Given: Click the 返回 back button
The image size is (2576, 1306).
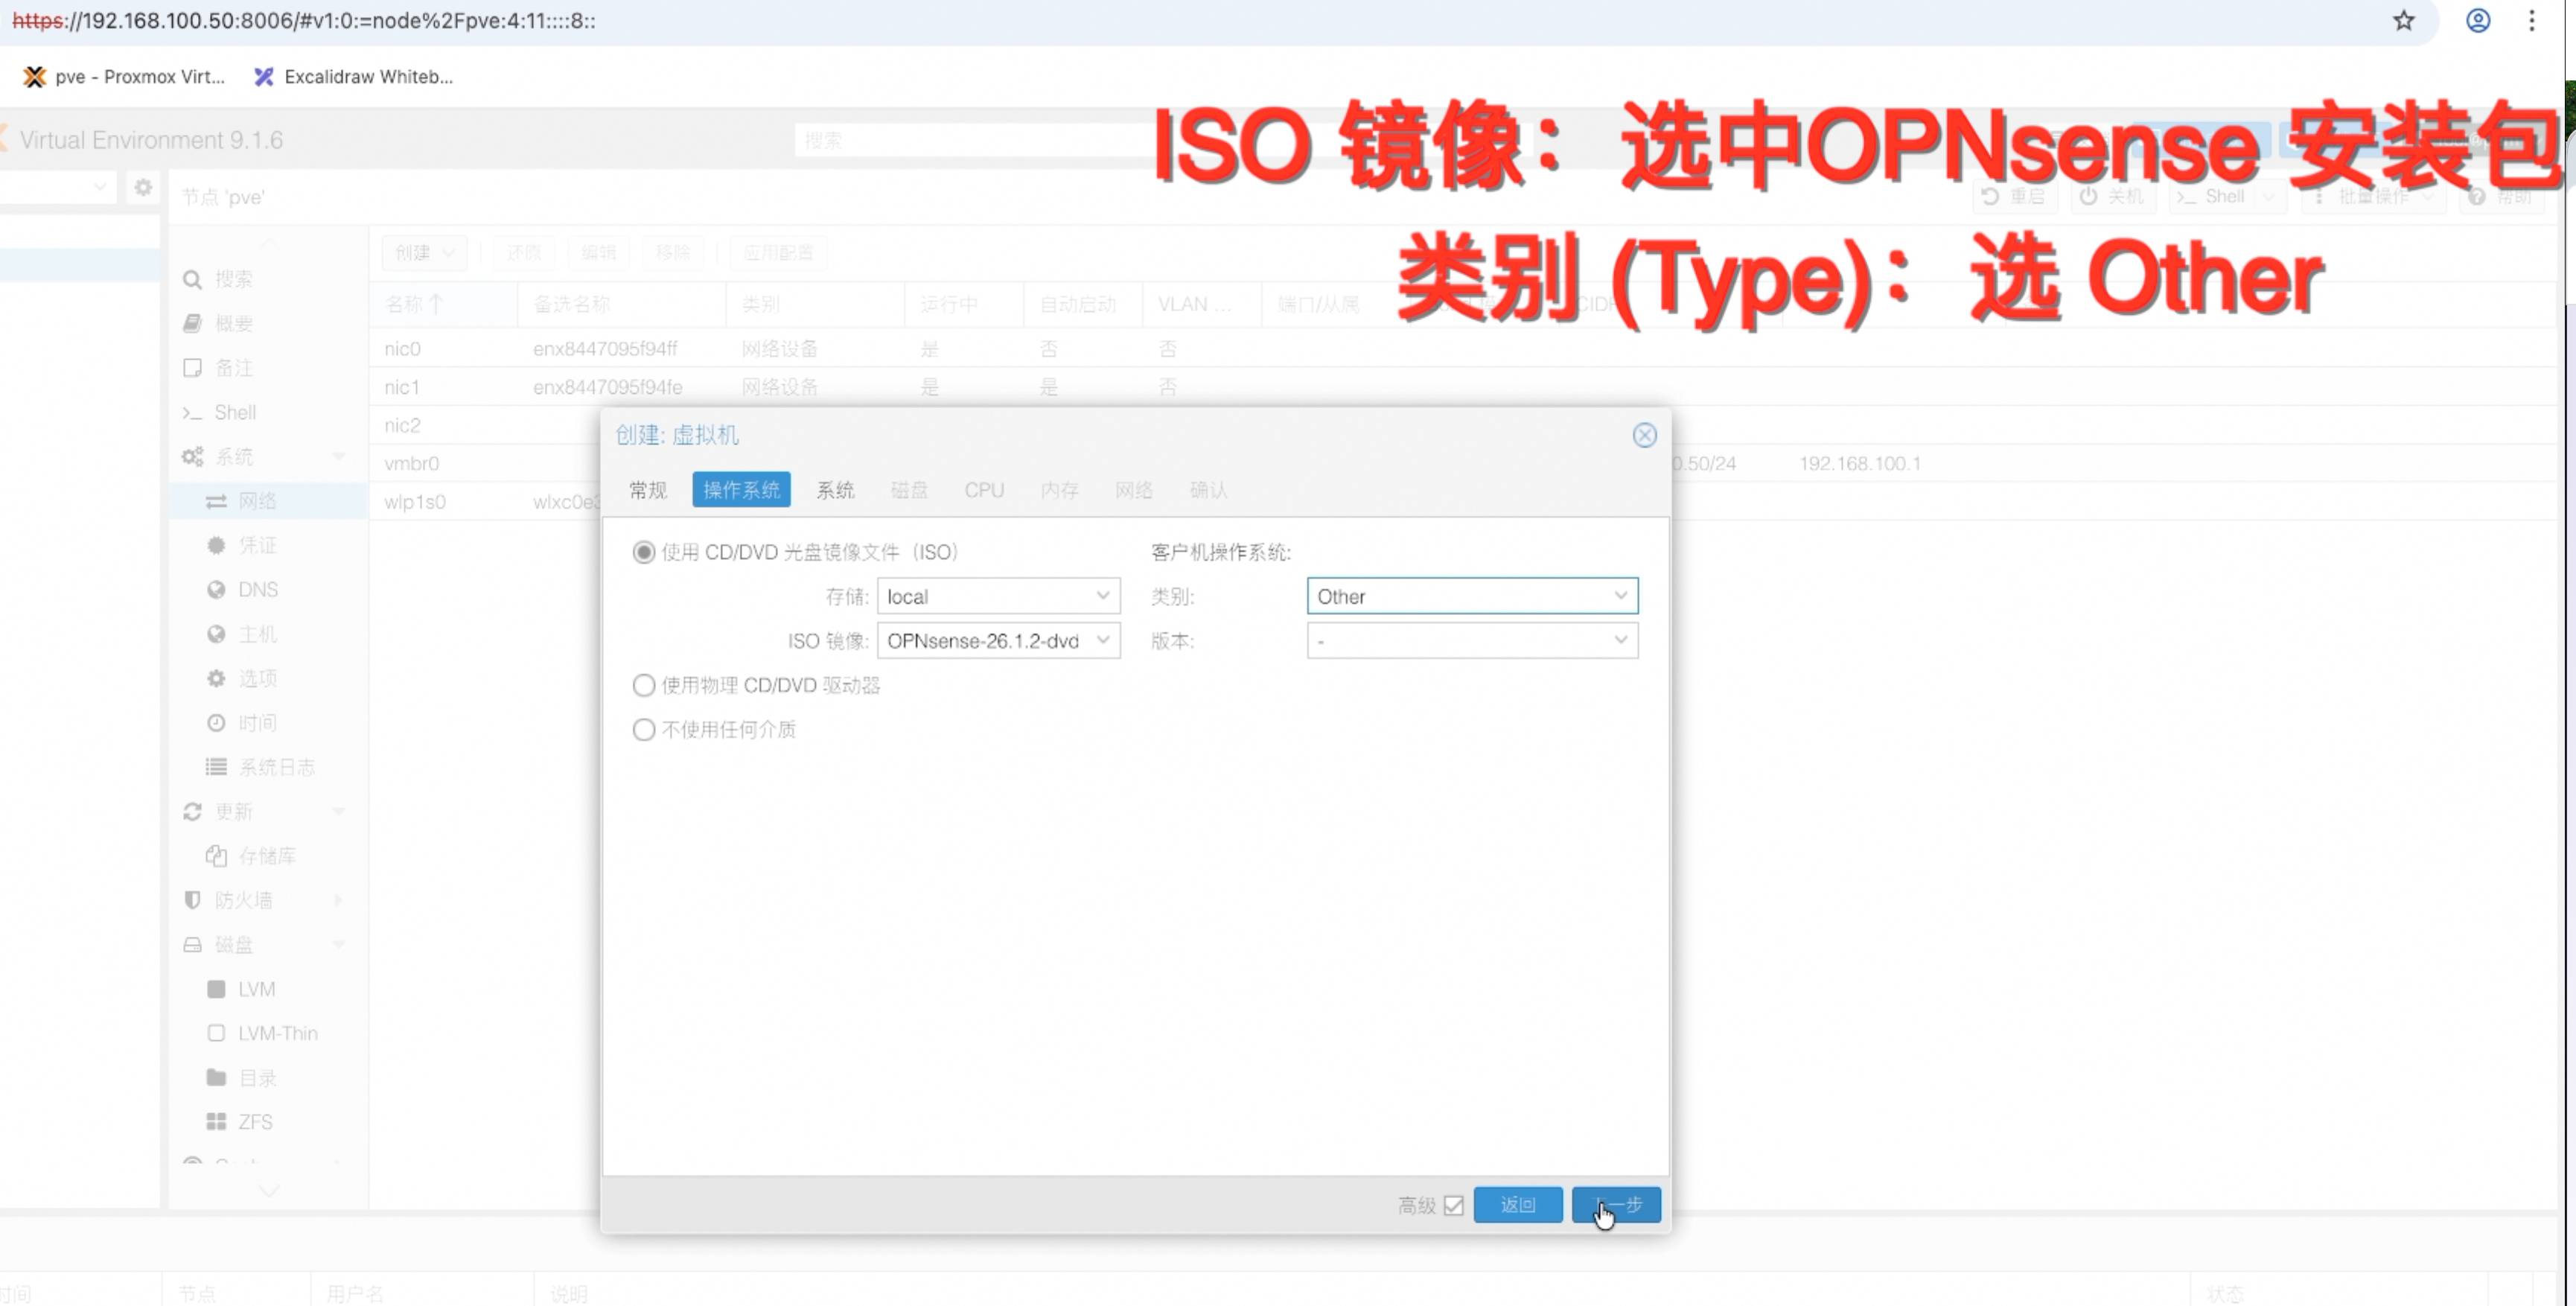Looking at the screenshot, I should (x=1517, y=1205).
